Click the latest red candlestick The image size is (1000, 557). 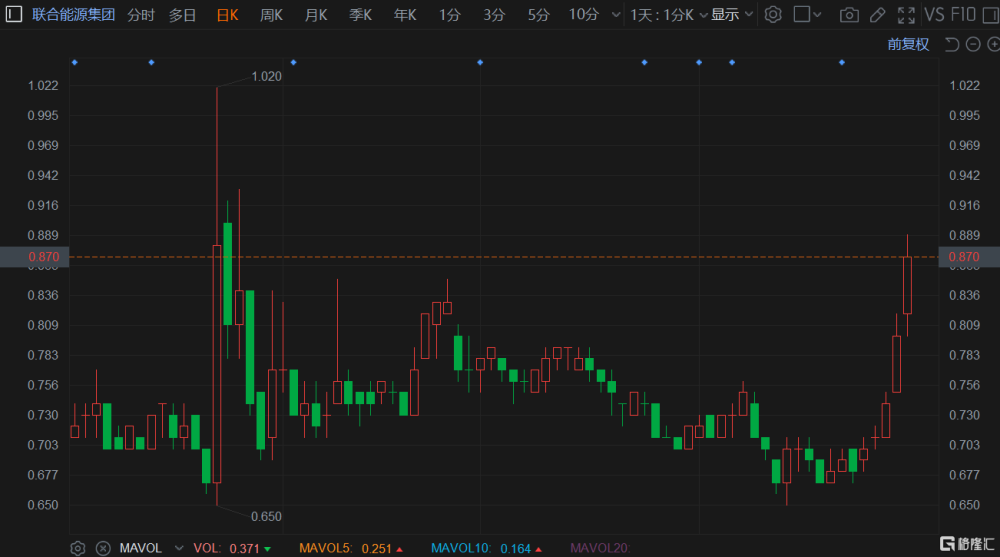click(x=908, y=285)
